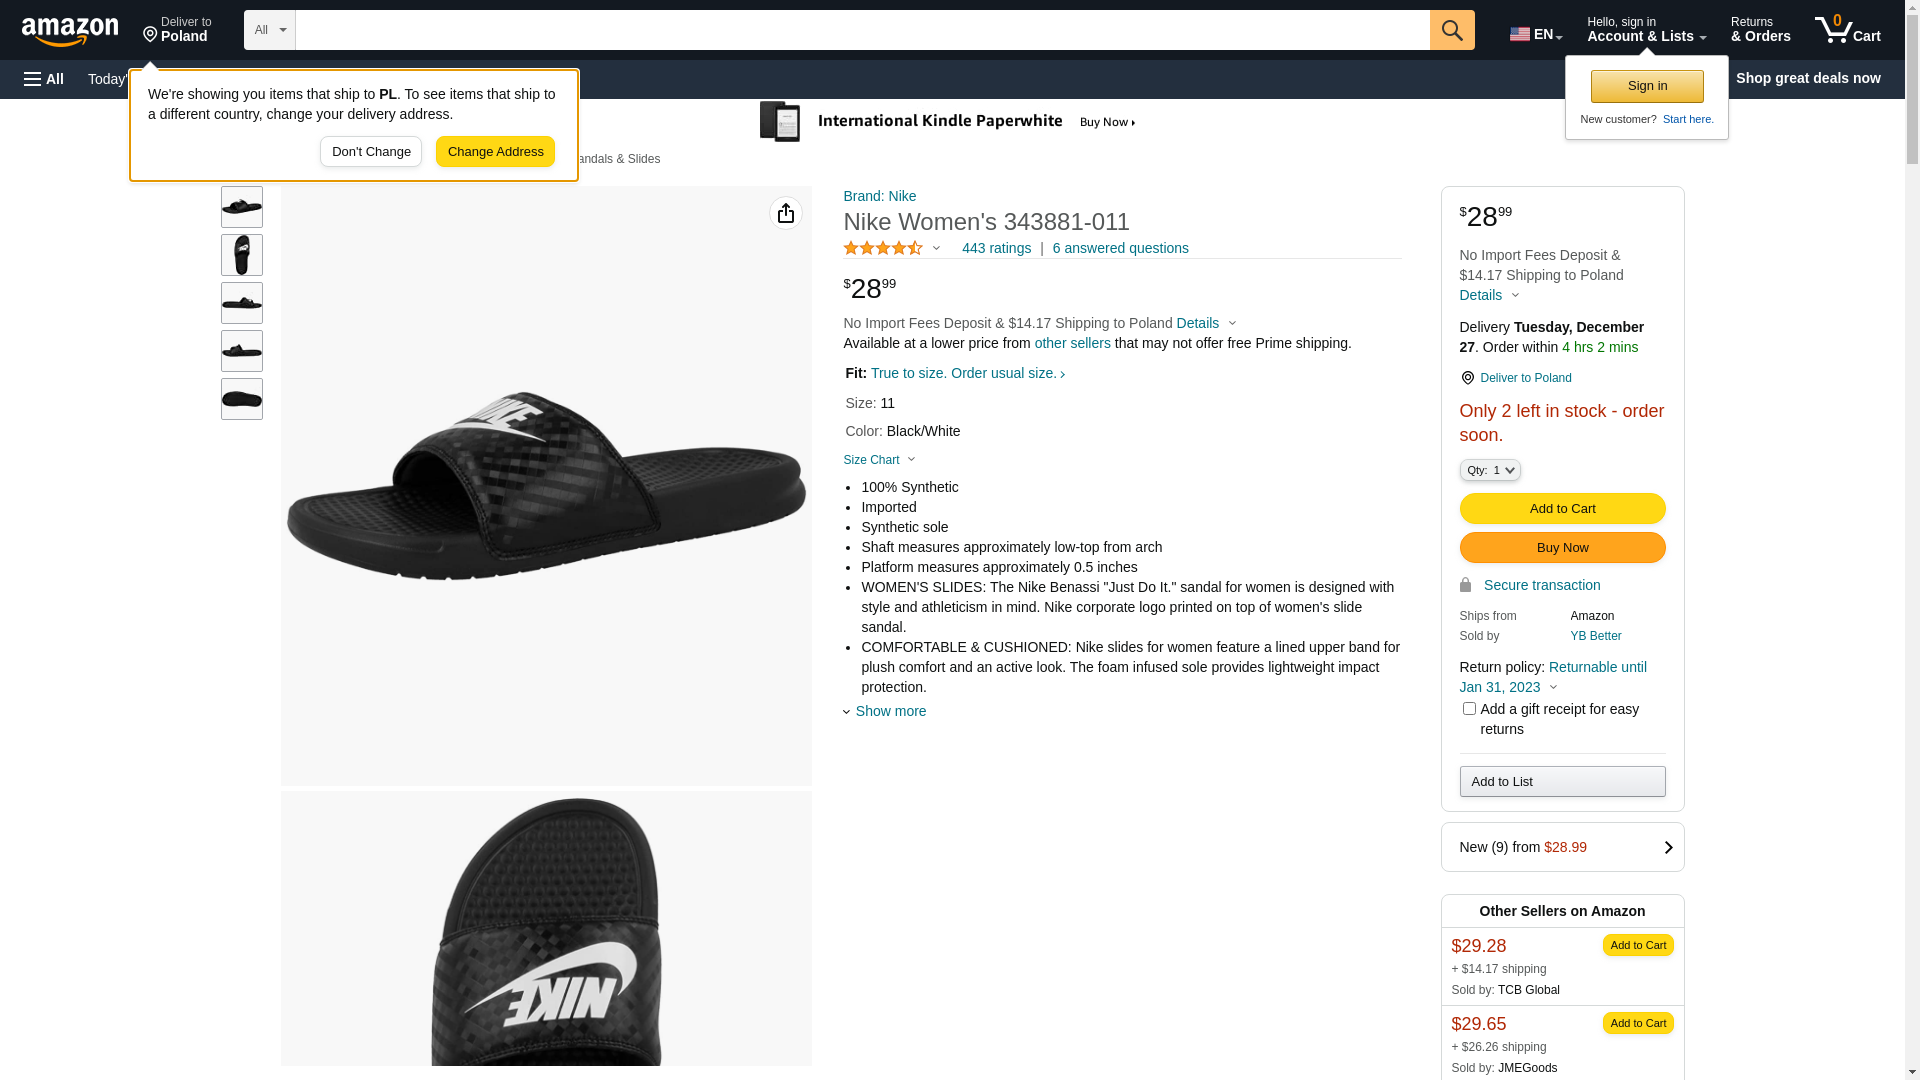
Task: Open Returns & Orders
Action: 1760,30
